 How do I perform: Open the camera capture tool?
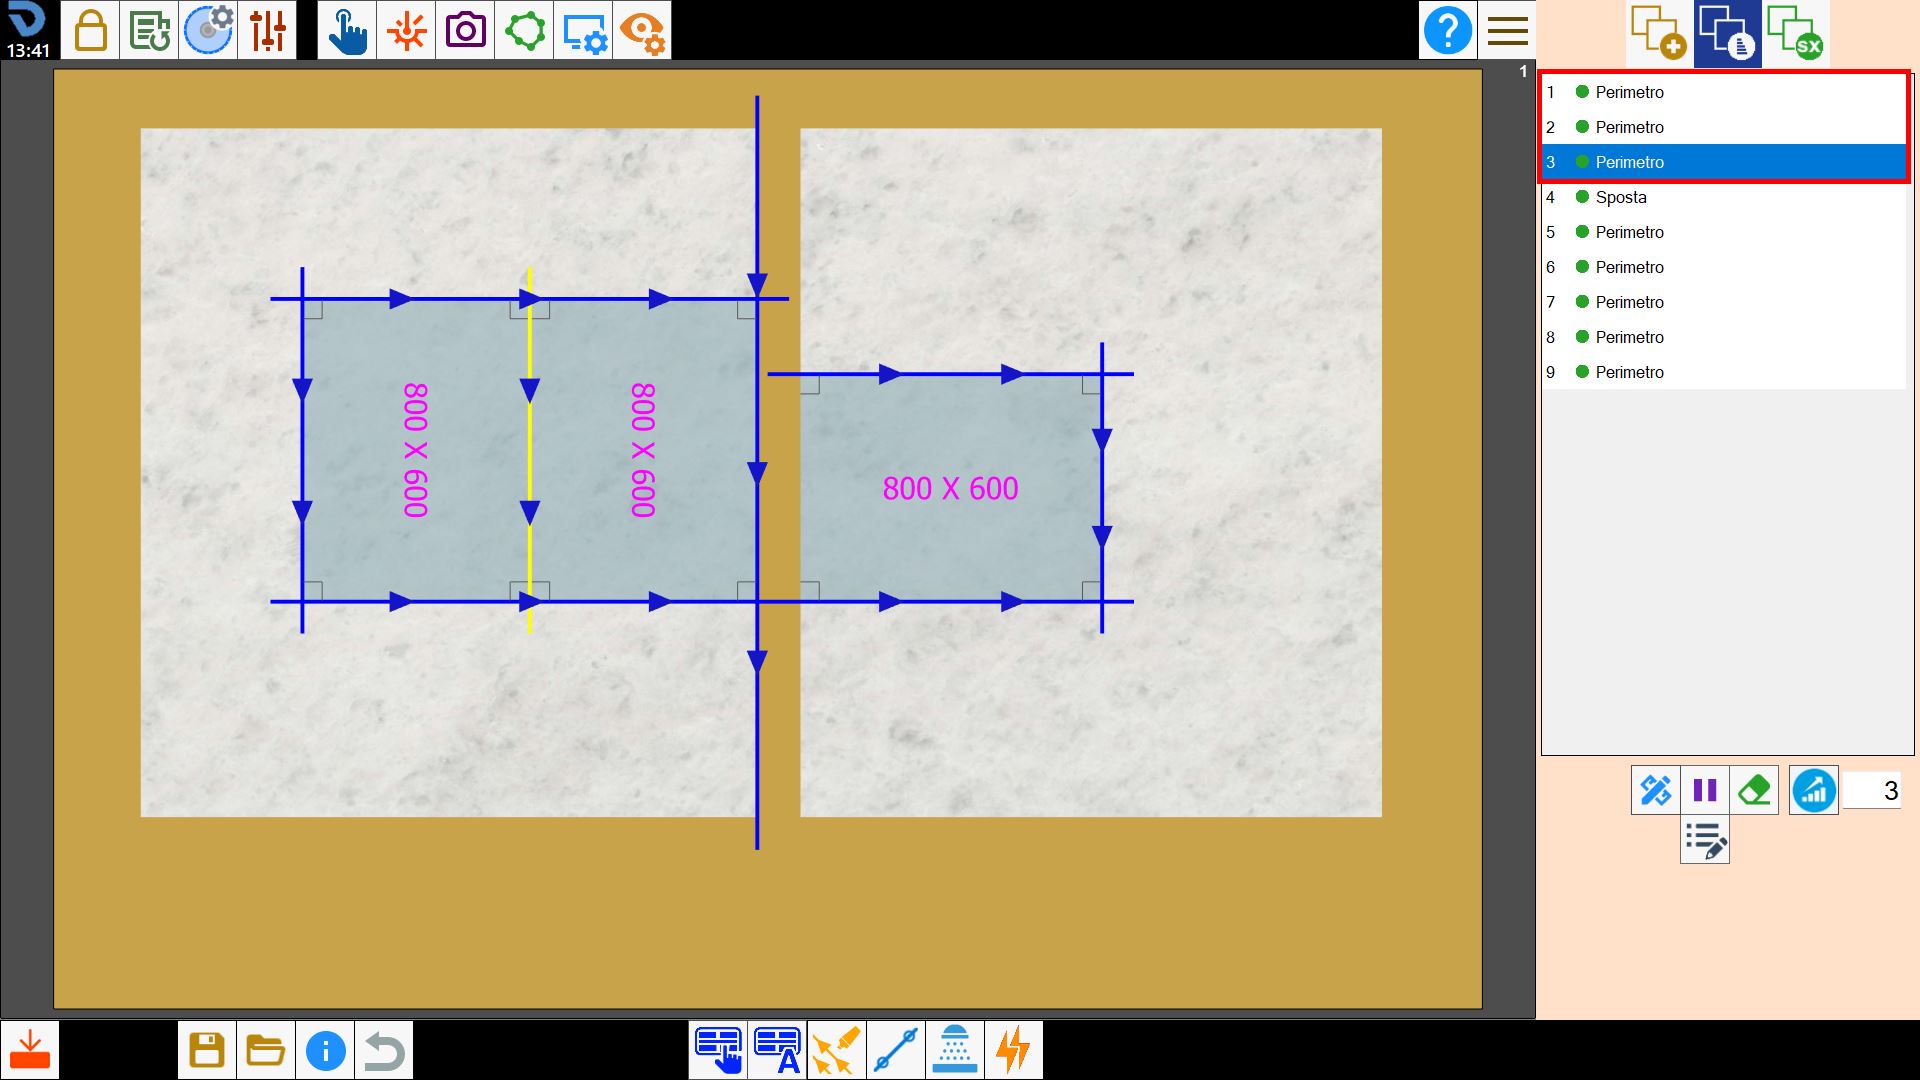[465, 30]
